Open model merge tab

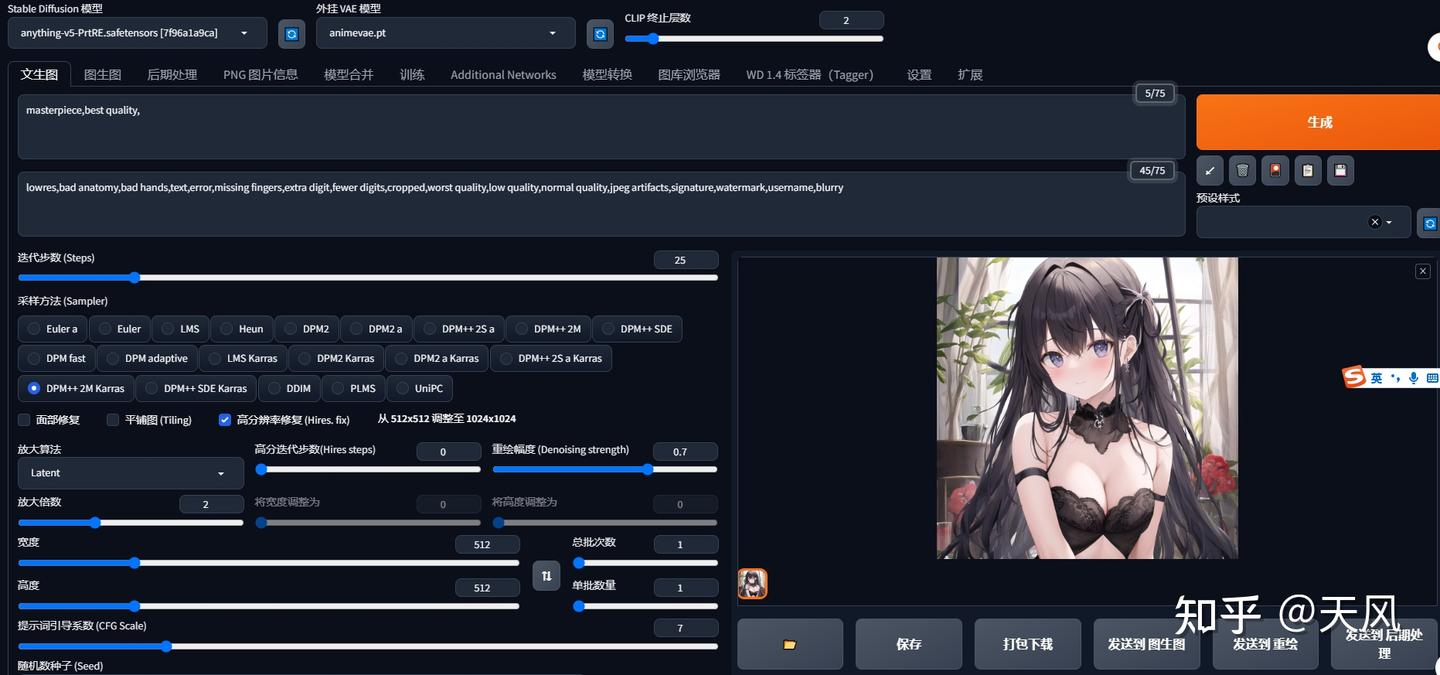(349, 75)
